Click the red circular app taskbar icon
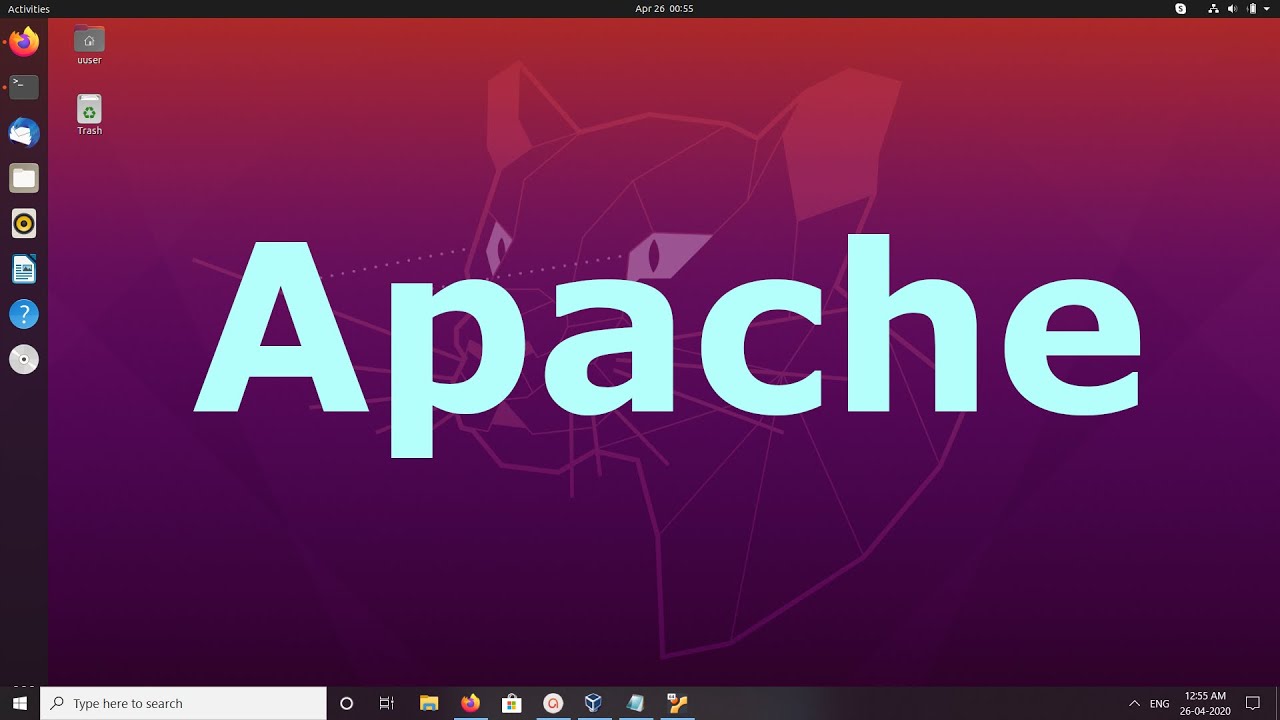 tap(553, 703)
